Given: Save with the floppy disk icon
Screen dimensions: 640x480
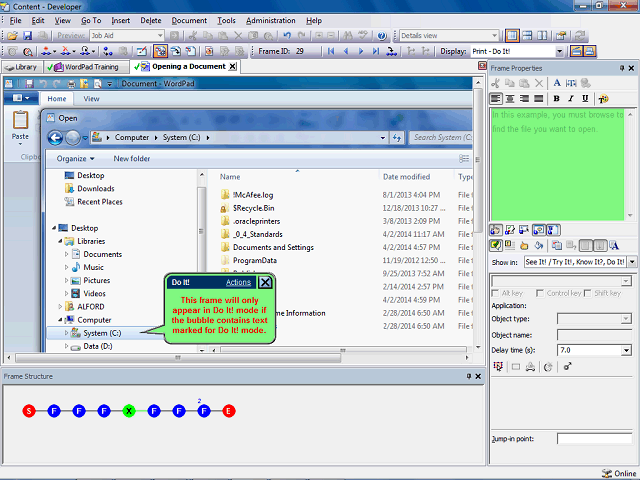Looking at the screenshot, I should pyautogui.click(x=27, y=36).
